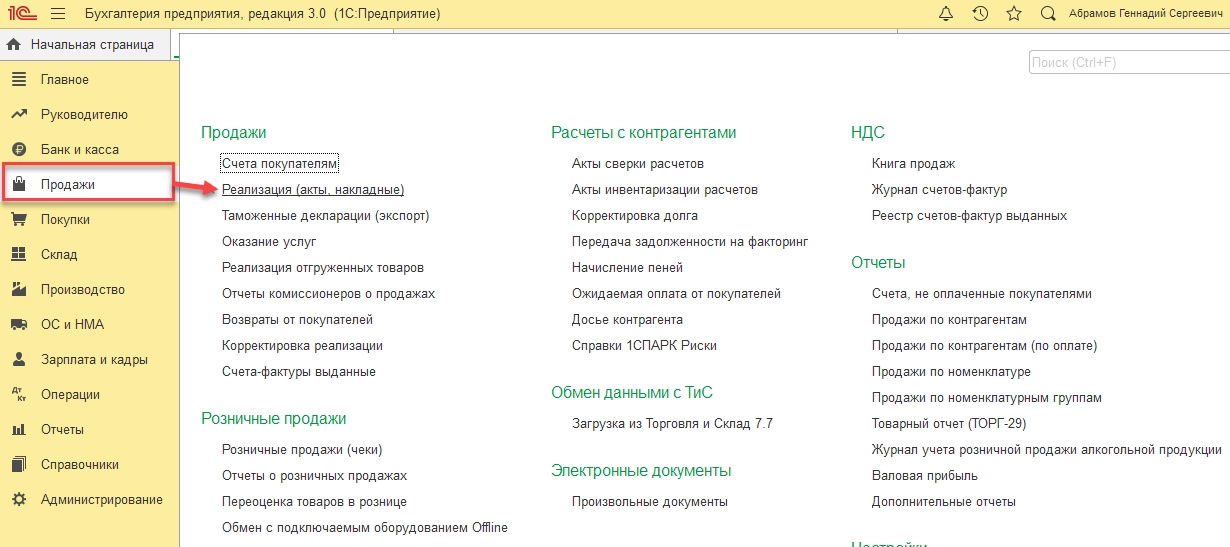Switch to Начальная страница tab
Screen dimensions: 1230x547
[85, 45]
